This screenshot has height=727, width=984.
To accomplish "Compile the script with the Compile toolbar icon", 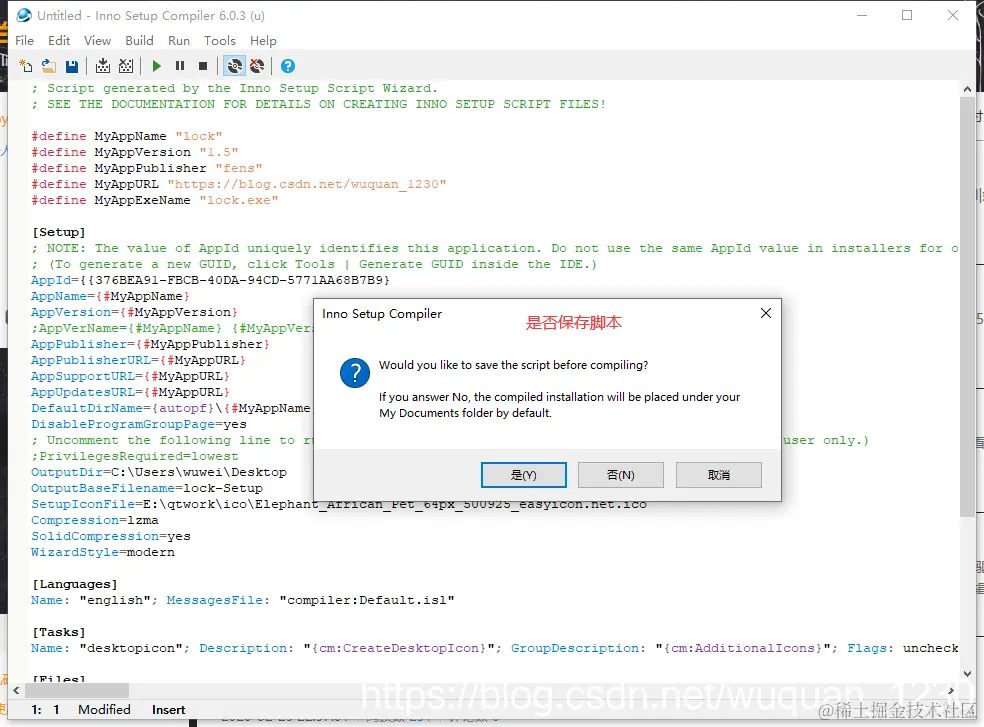I will click(x=103, y=66).
